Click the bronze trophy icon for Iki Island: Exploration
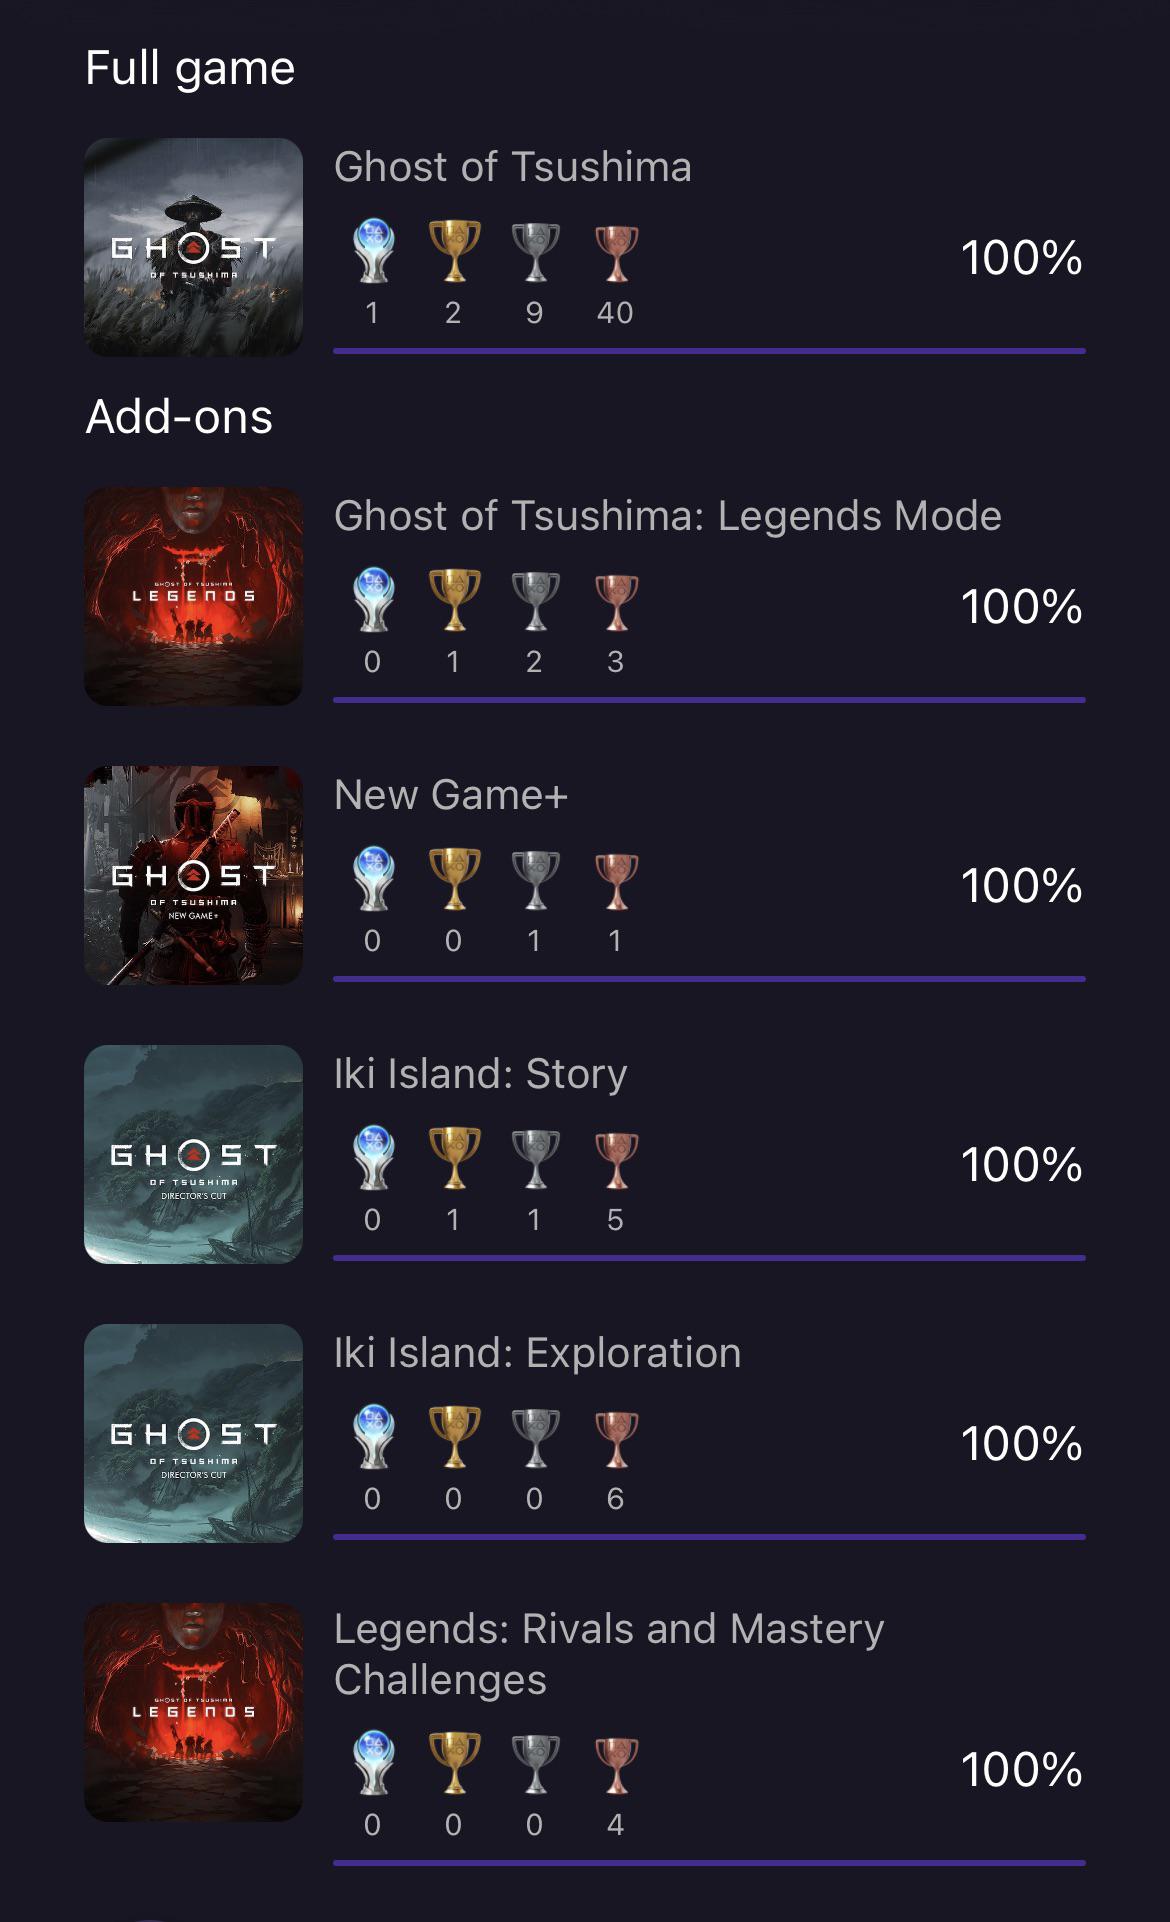1170x1922 pixels. tap(617, 1435)
